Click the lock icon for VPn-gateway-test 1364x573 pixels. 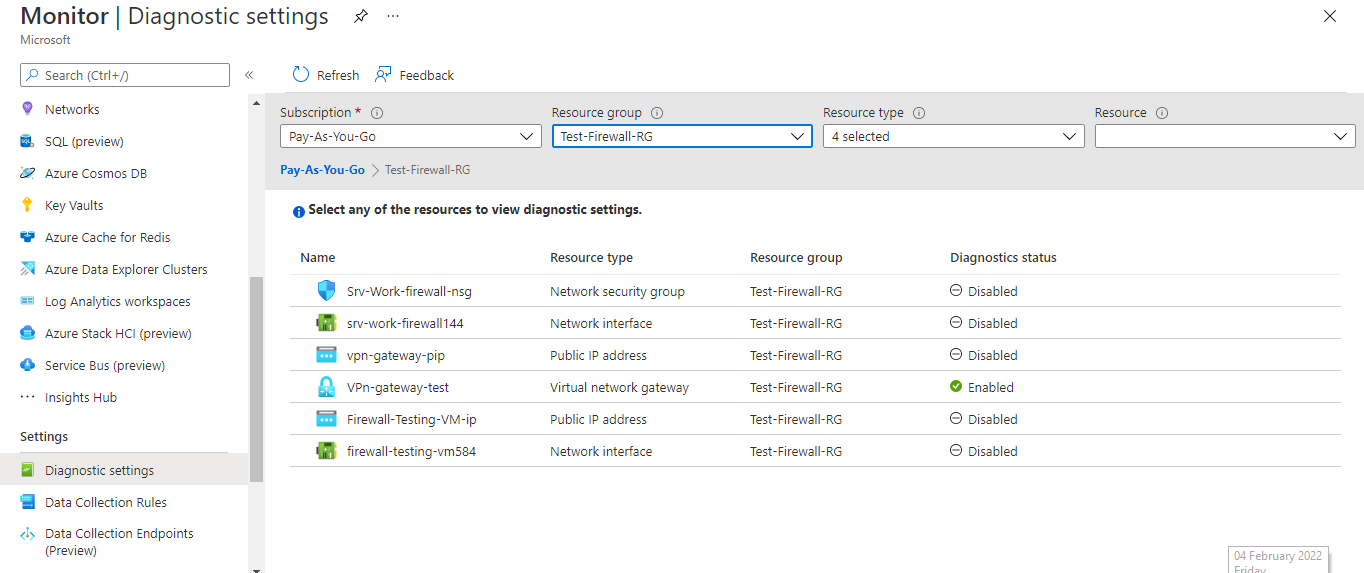(326, 387)
